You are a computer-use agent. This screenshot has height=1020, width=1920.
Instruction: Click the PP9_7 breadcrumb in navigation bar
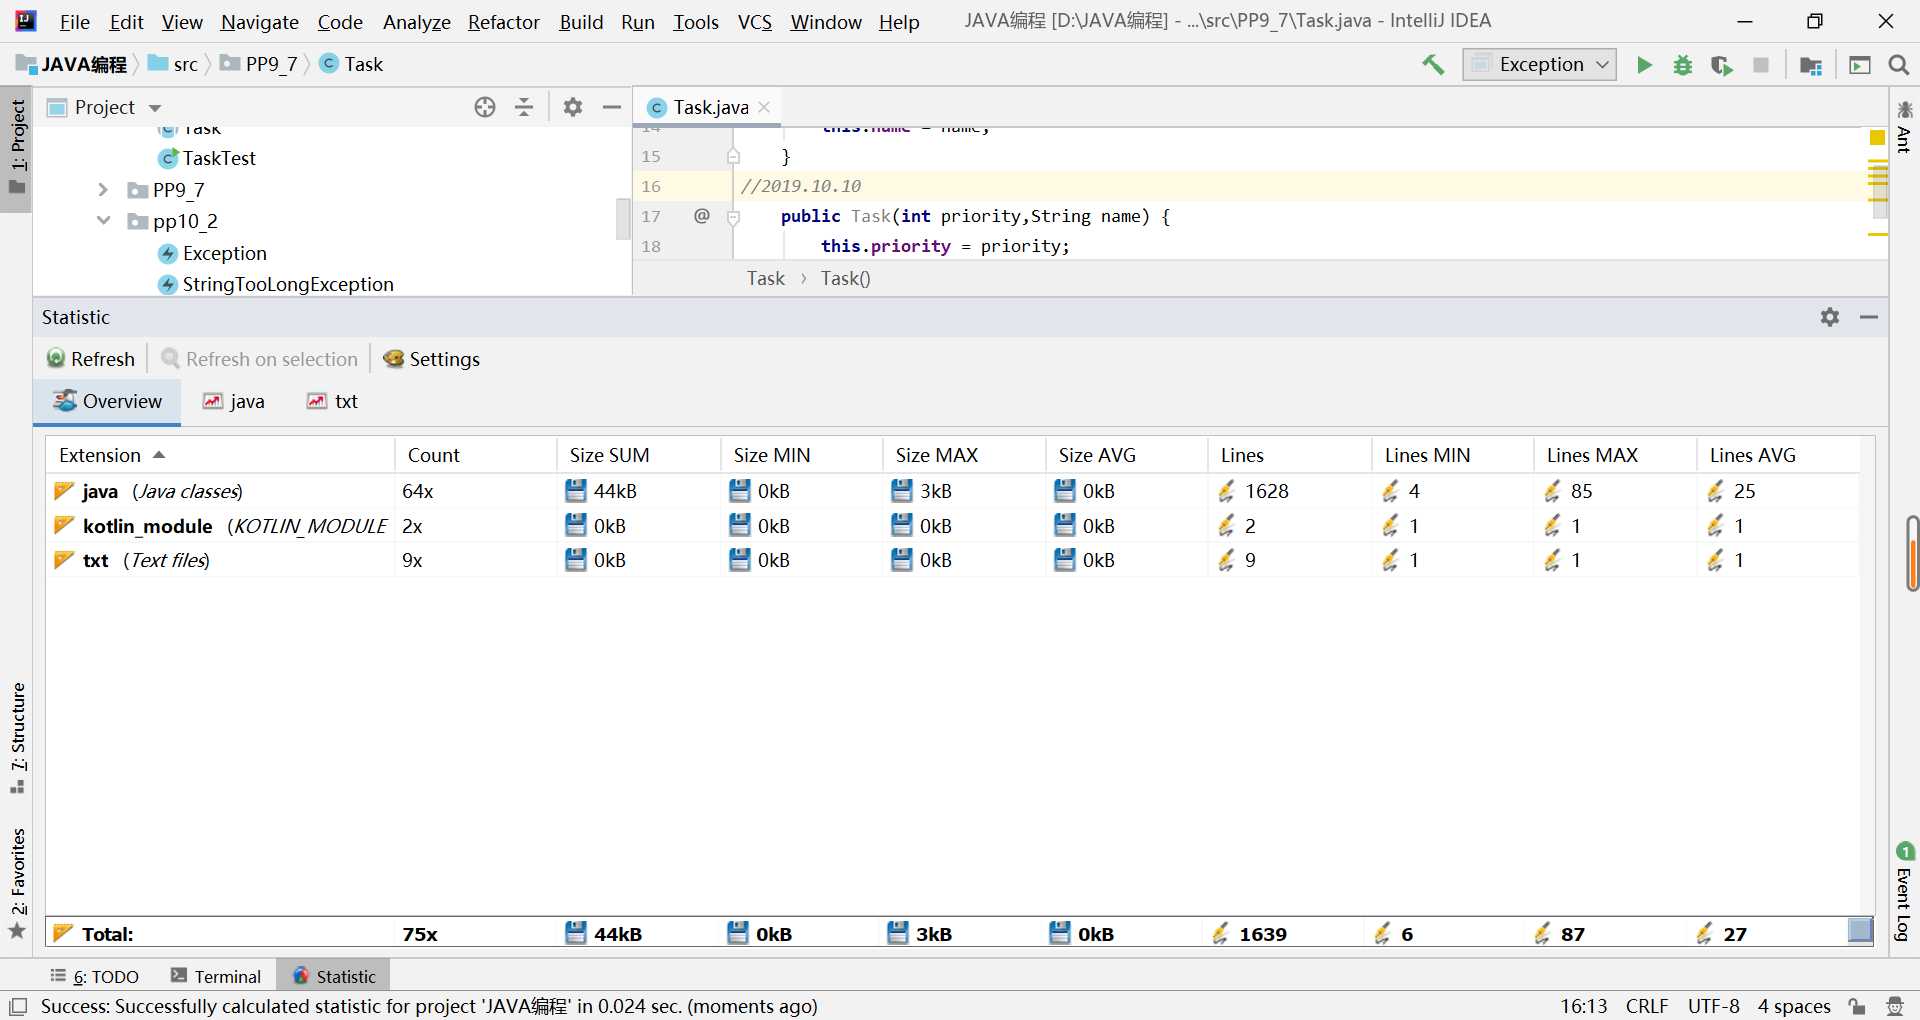(x=260, y=64)
